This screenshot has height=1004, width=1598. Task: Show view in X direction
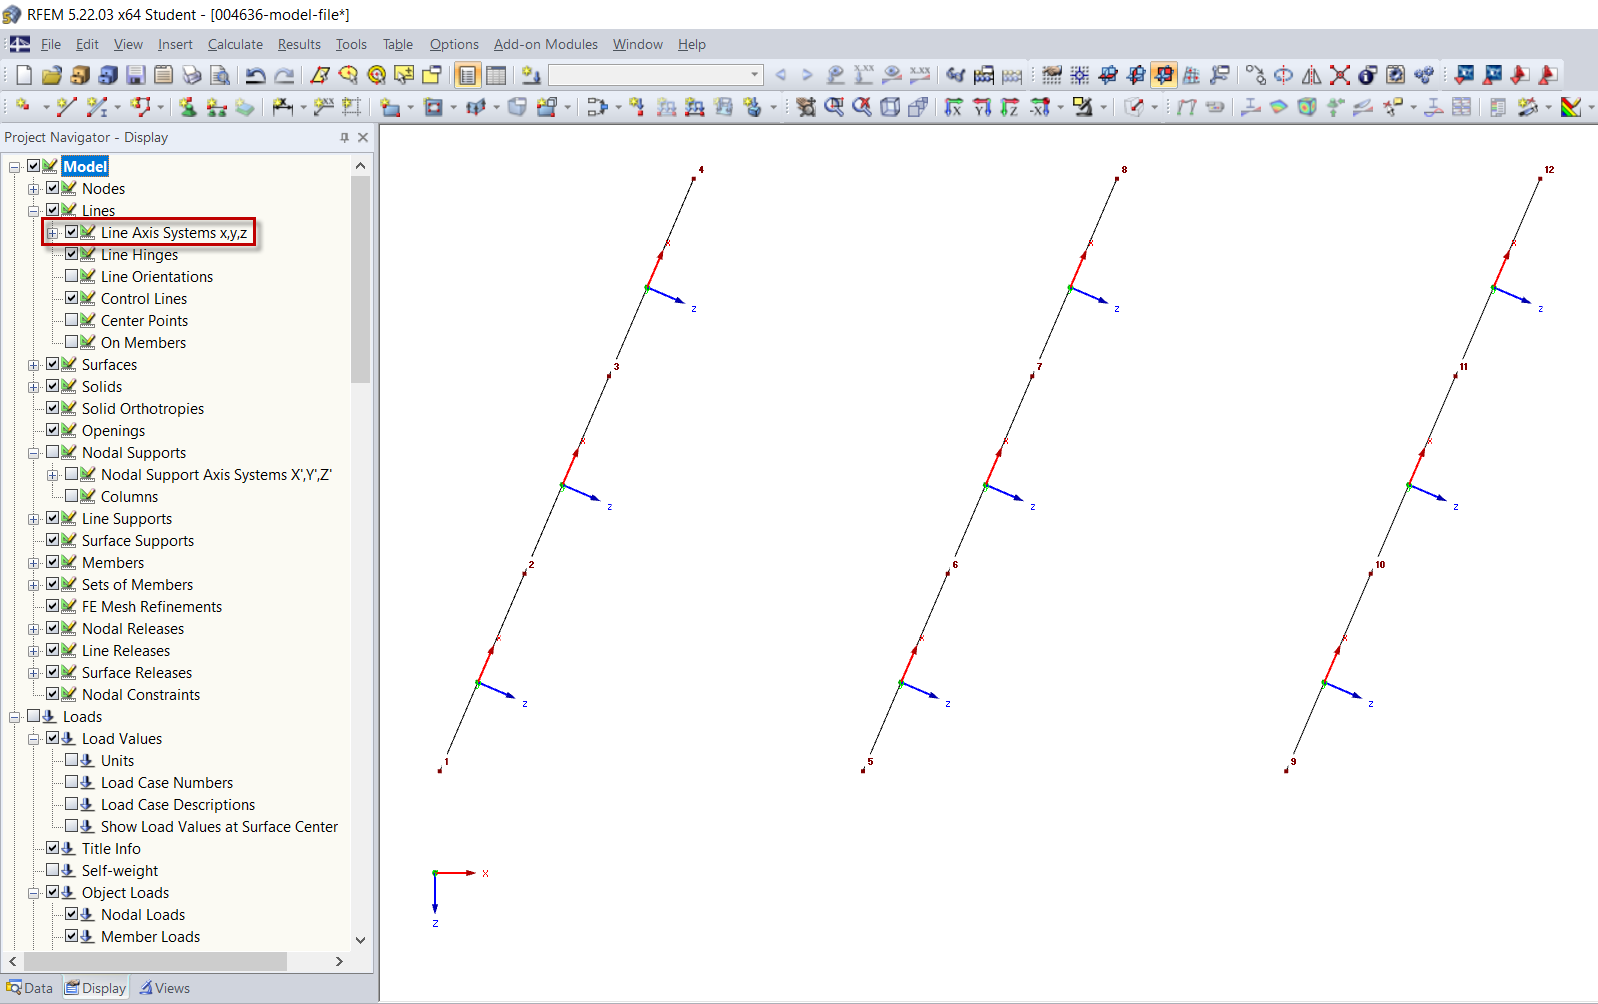[x=954, y=107]
